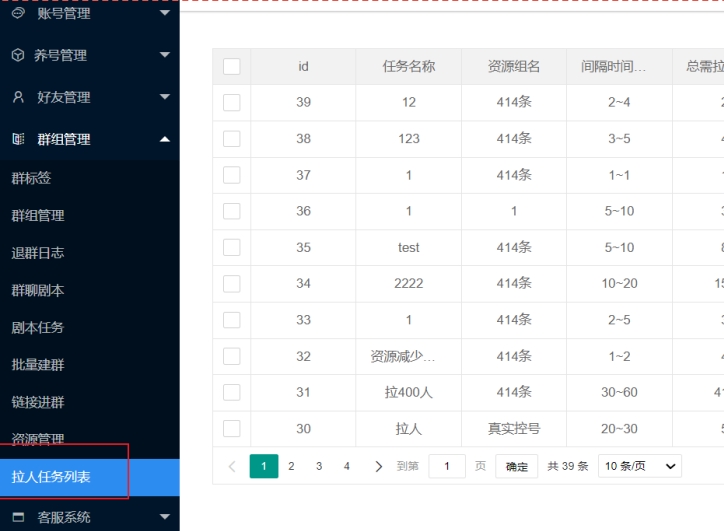Check the row with id 36
Viewport: 724px width, 531px height.
[x=231, y=211]
